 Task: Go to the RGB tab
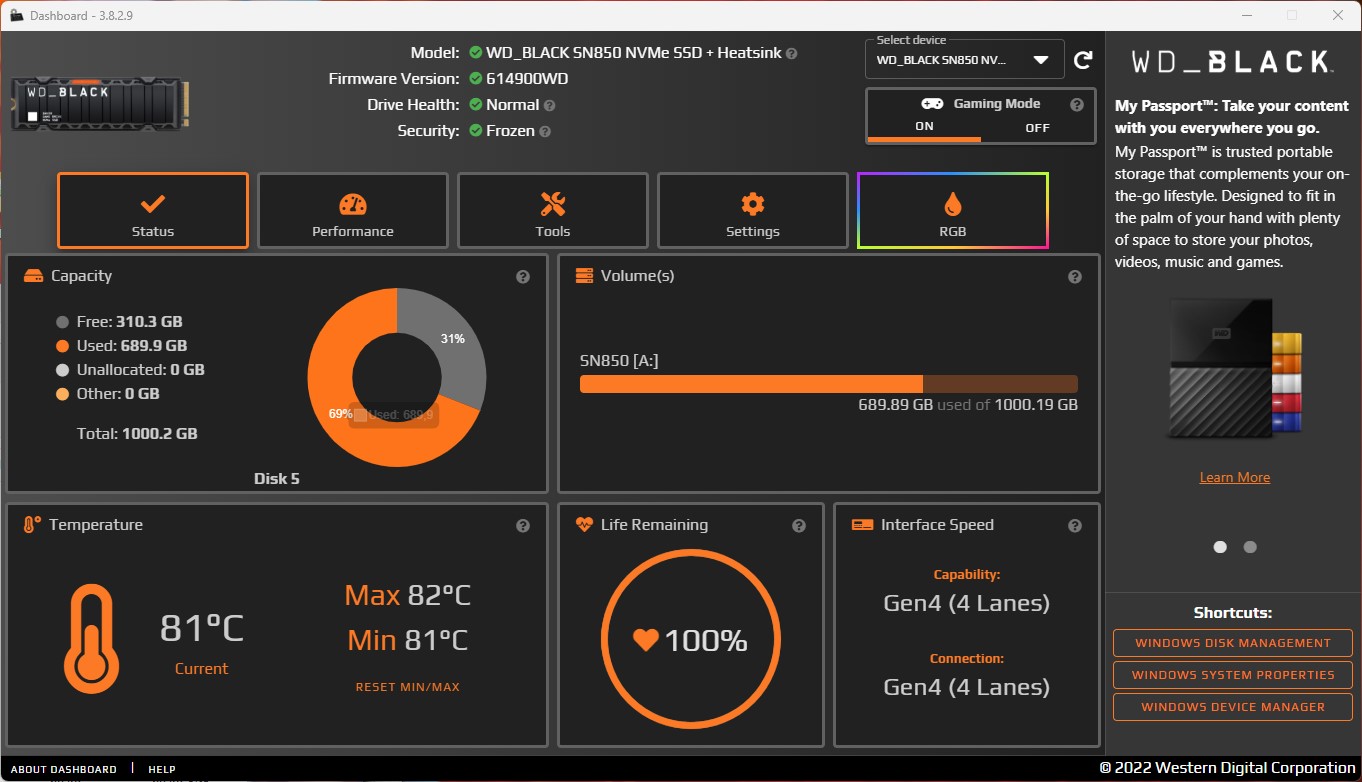click(953, 211)
